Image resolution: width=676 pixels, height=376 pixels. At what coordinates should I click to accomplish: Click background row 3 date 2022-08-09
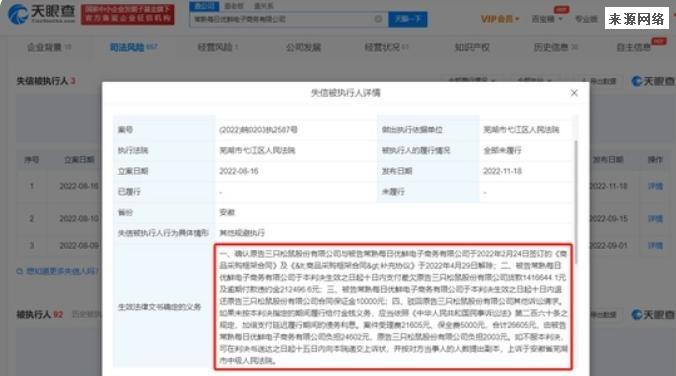79,245
